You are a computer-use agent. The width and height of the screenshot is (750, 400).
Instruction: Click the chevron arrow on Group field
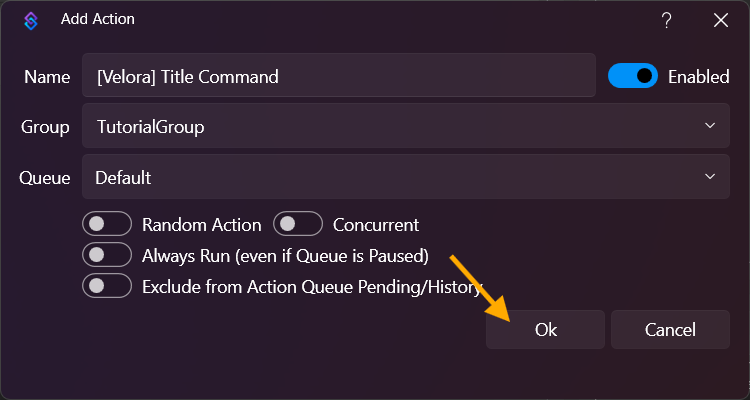tap(710, 126)
